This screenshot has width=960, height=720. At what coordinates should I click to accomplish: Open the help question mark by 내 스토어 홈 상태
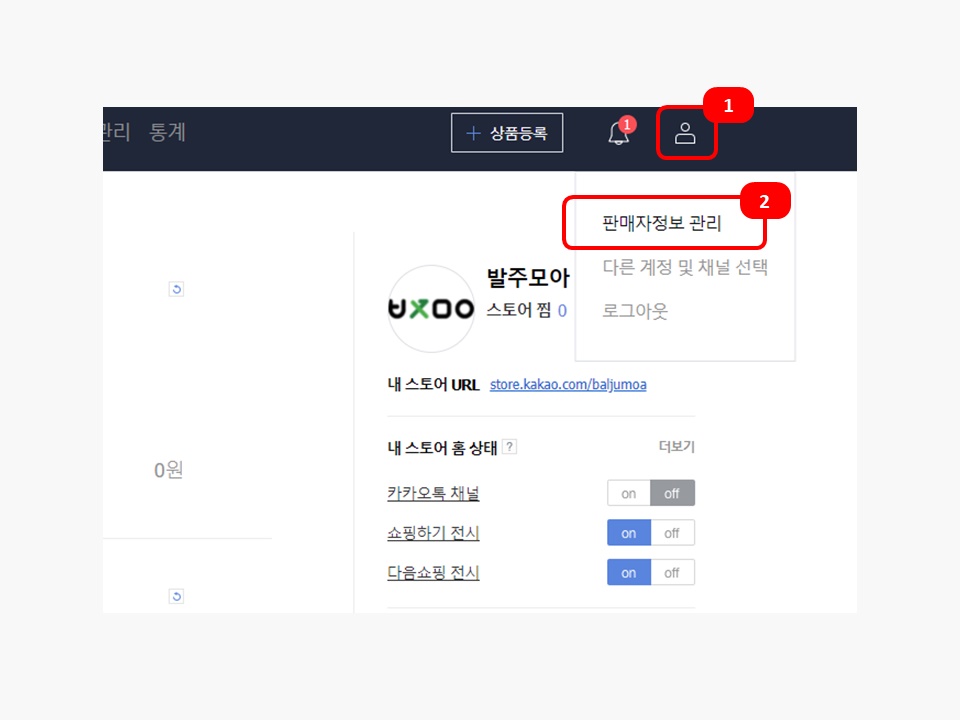click(509, 447)
